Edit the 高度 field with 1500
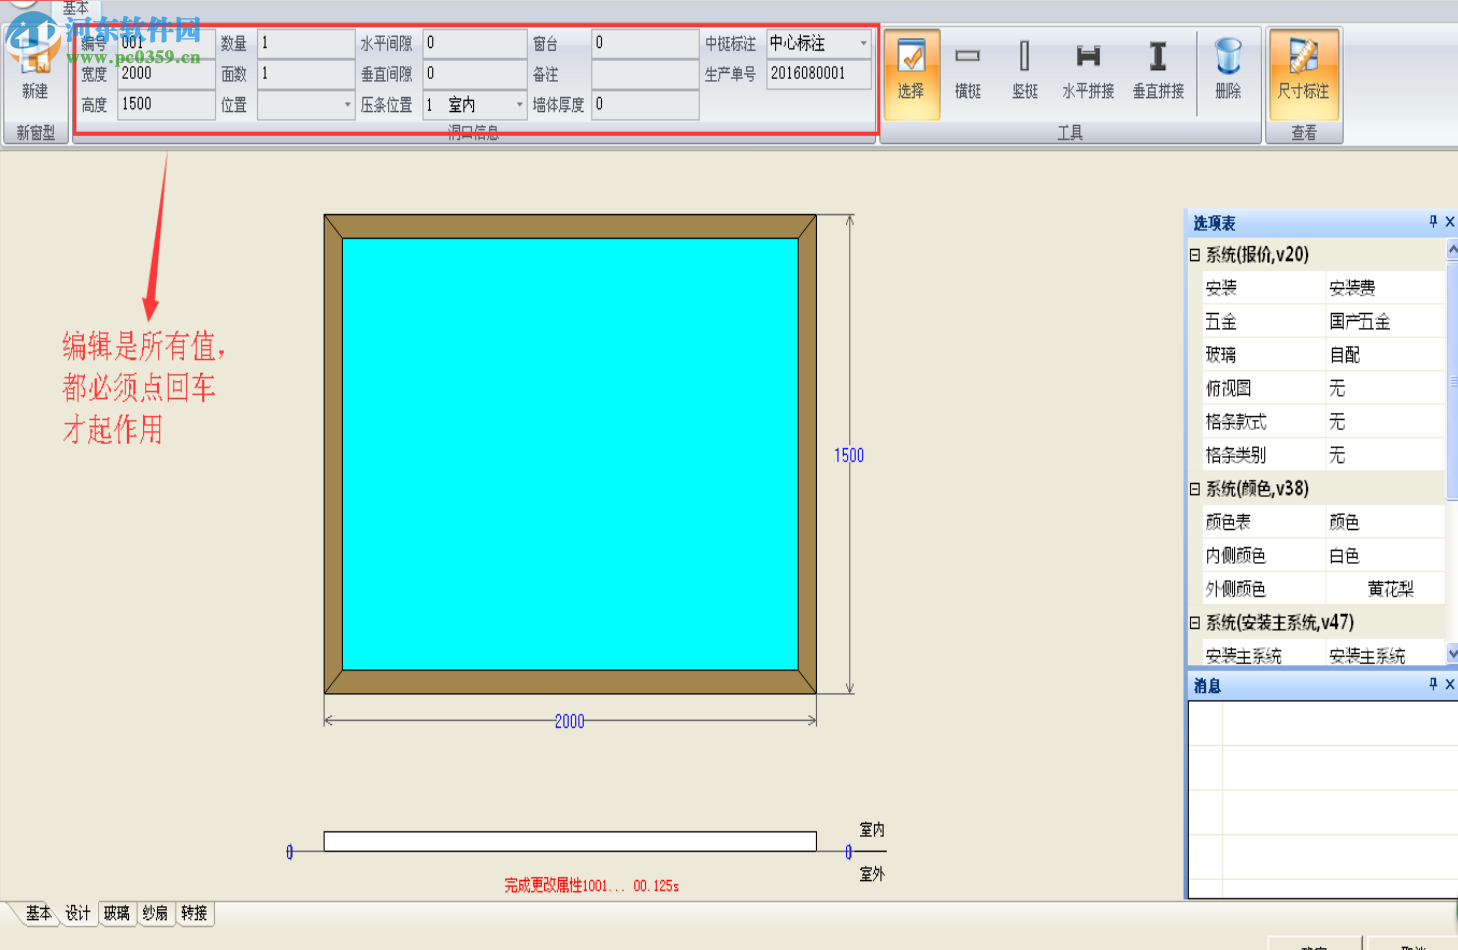 pyautogui.click(x=166, y=105)
